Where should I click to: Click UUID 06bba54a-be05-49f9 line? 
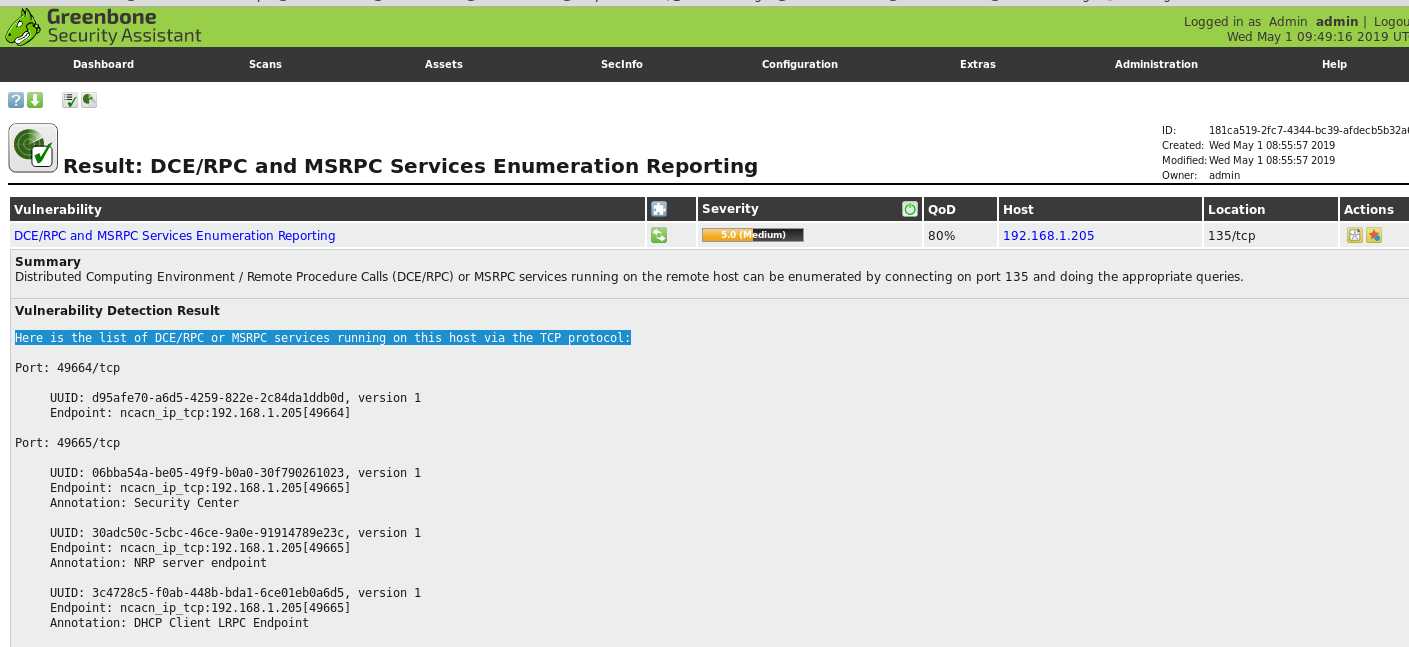tap(235, 473)
